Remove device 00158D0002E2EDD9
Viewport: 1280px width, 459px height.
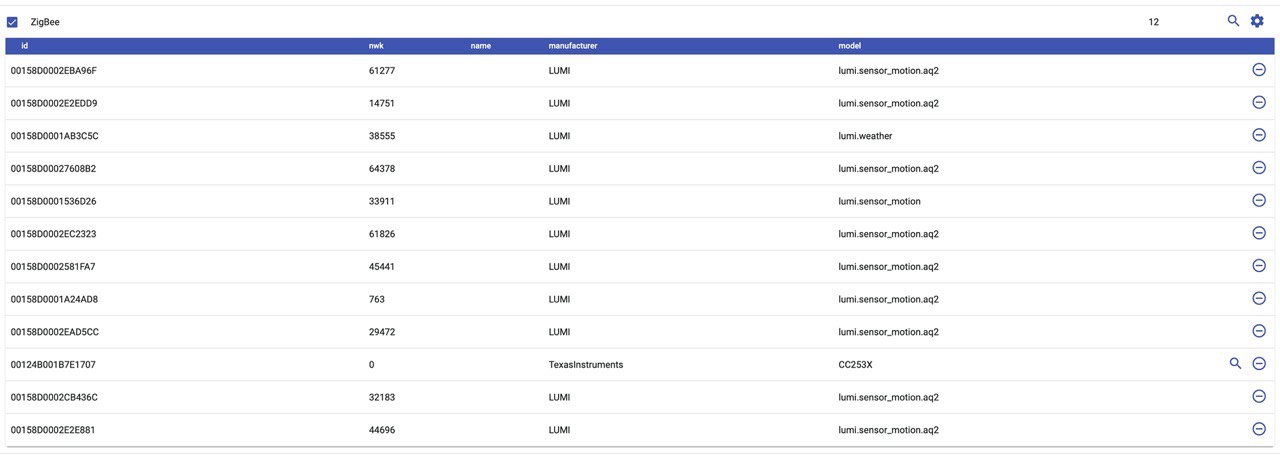click(x=1259, y=102)
